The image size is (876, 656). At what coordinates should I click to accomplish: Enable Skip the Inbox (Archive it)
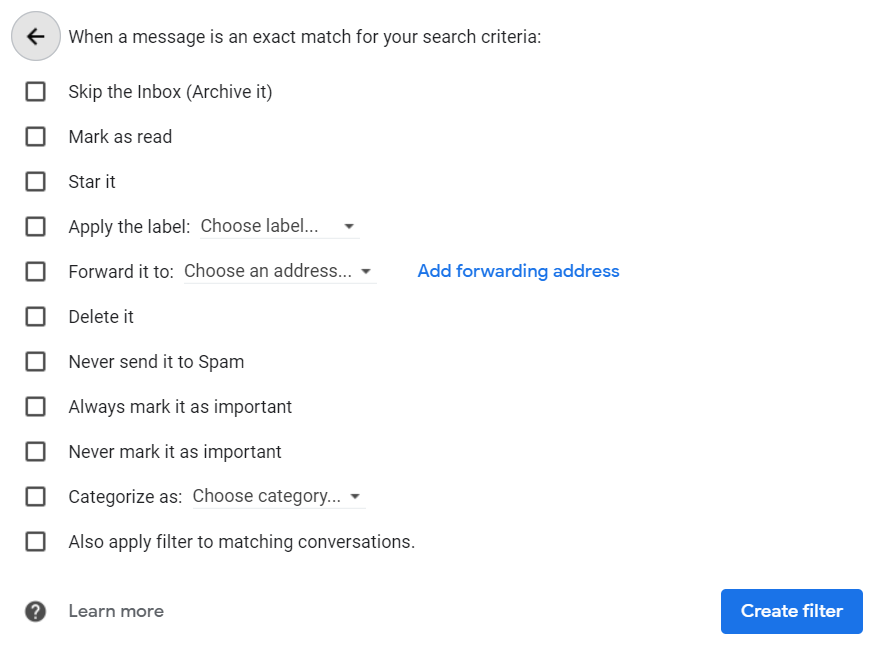click(x=36, y=92)
